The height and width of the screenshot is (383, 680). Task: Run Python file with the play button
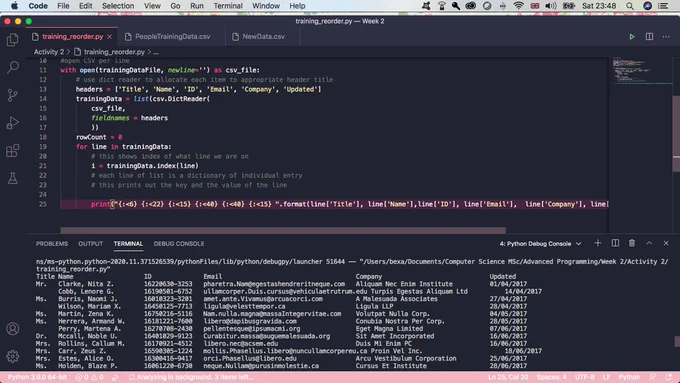point(632,37)
